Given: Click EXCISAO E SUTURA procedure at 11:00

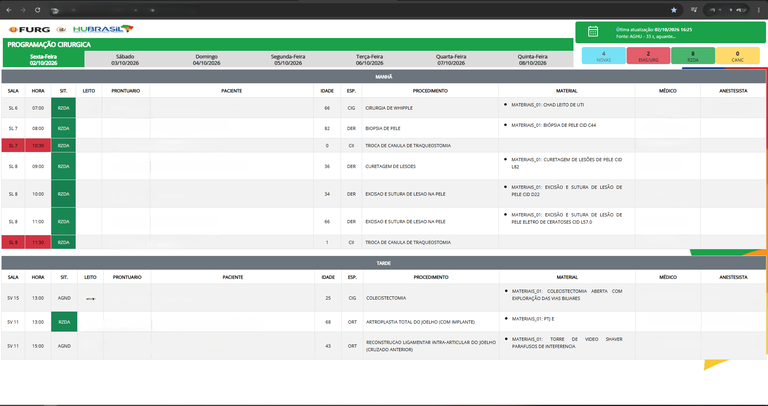Looking at the screenshot, I should point(406,221).
